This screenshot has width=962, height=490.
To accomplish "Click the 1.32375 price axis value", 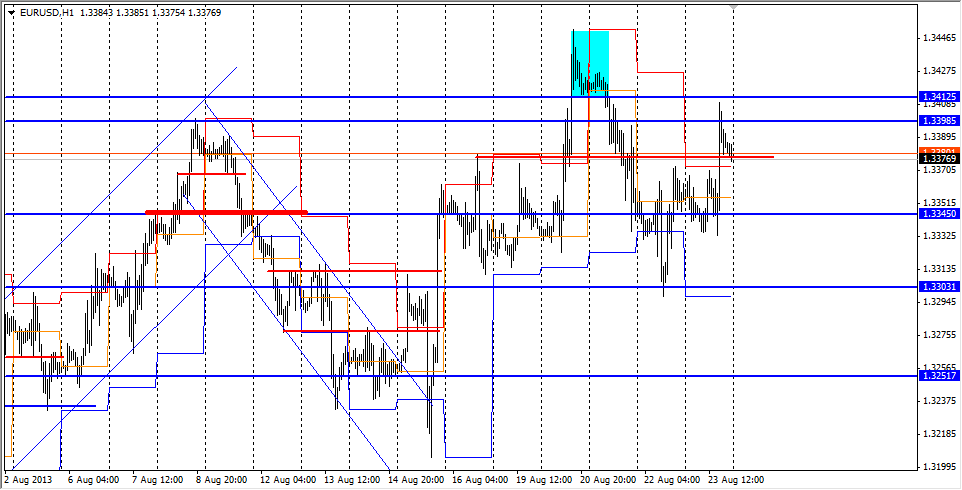I will (939, 401).
